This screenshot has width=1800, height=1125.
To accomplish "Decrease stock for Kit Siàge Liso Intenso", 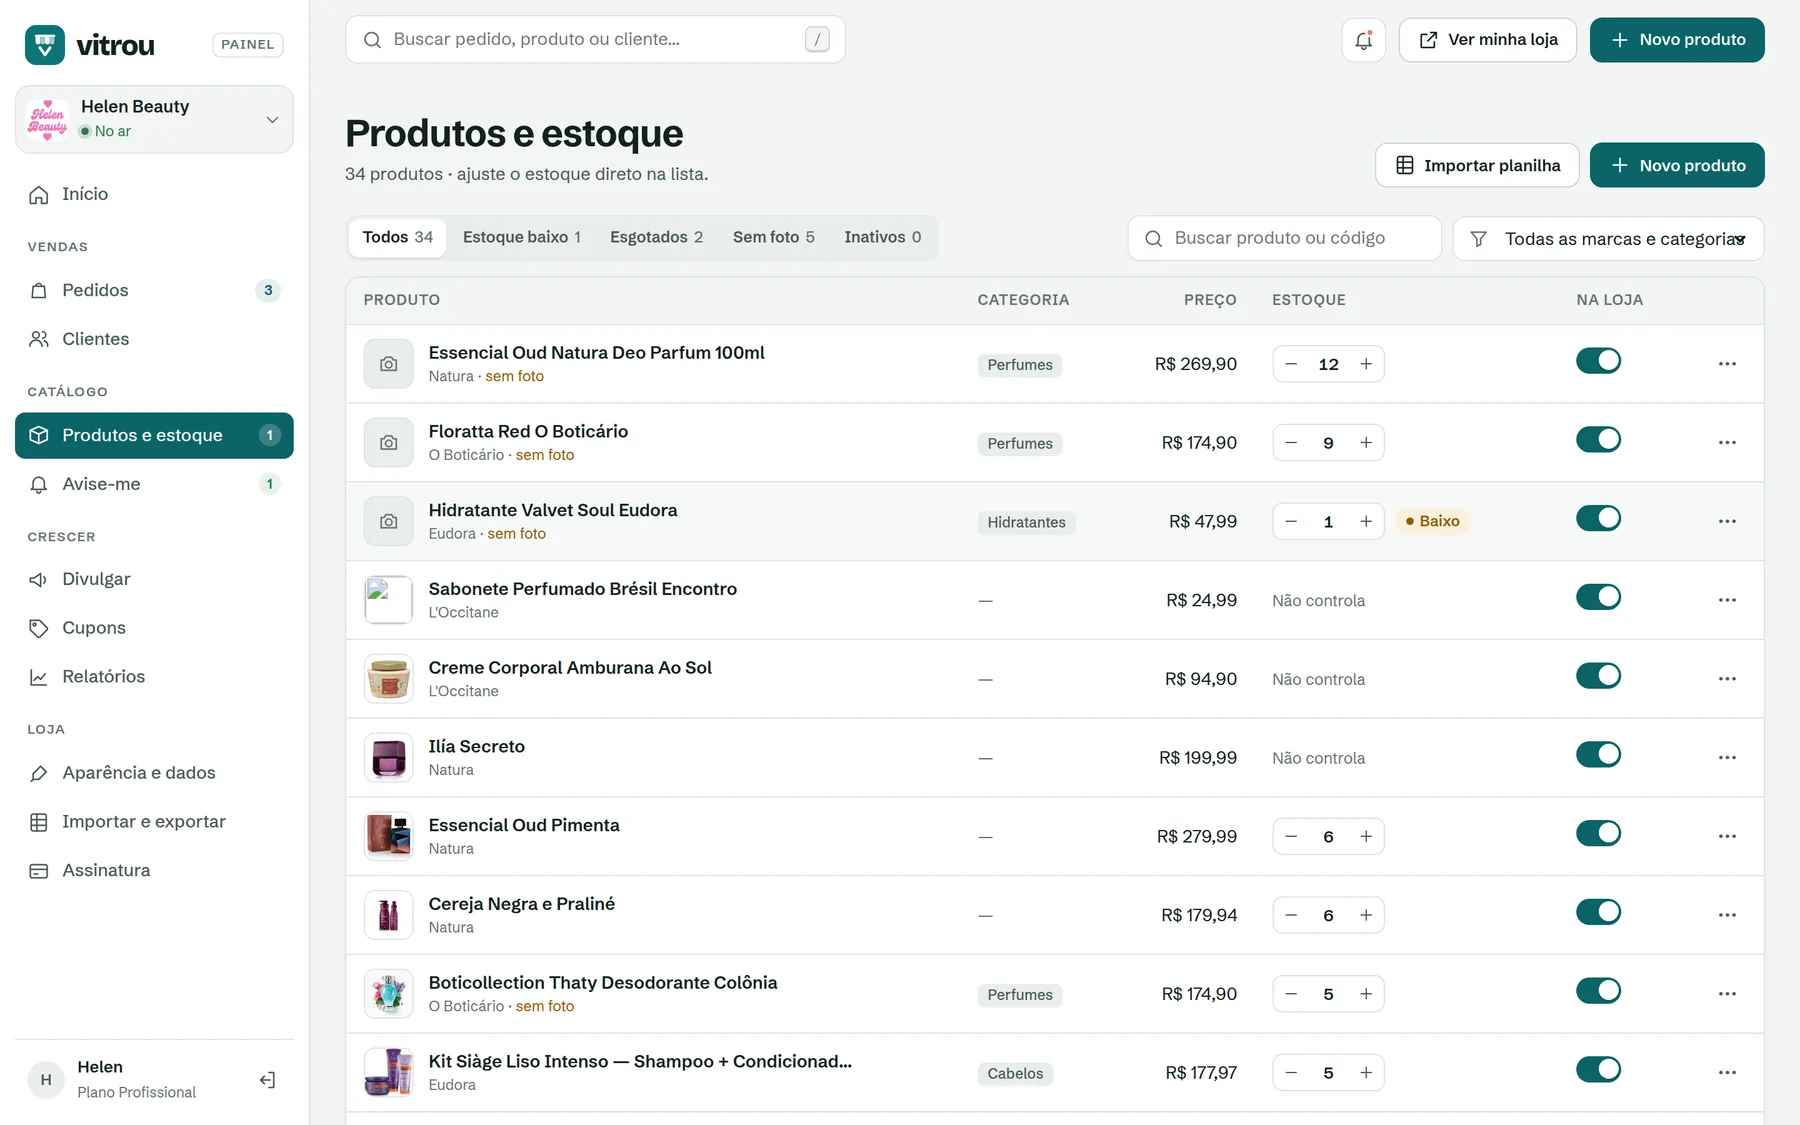I will [1291, 1073].
